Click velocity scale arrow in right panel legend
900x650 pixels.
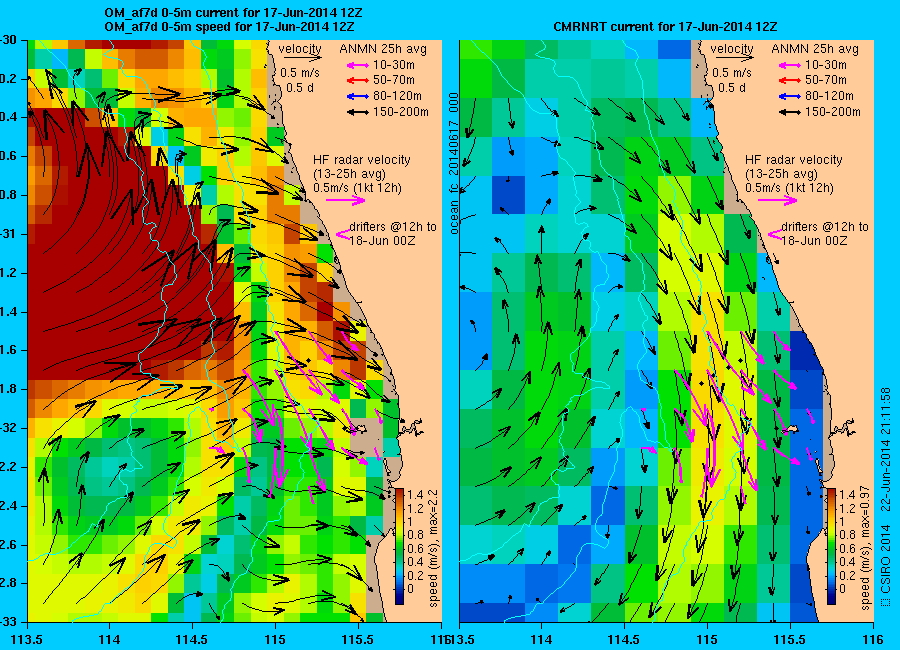[734, 58]
